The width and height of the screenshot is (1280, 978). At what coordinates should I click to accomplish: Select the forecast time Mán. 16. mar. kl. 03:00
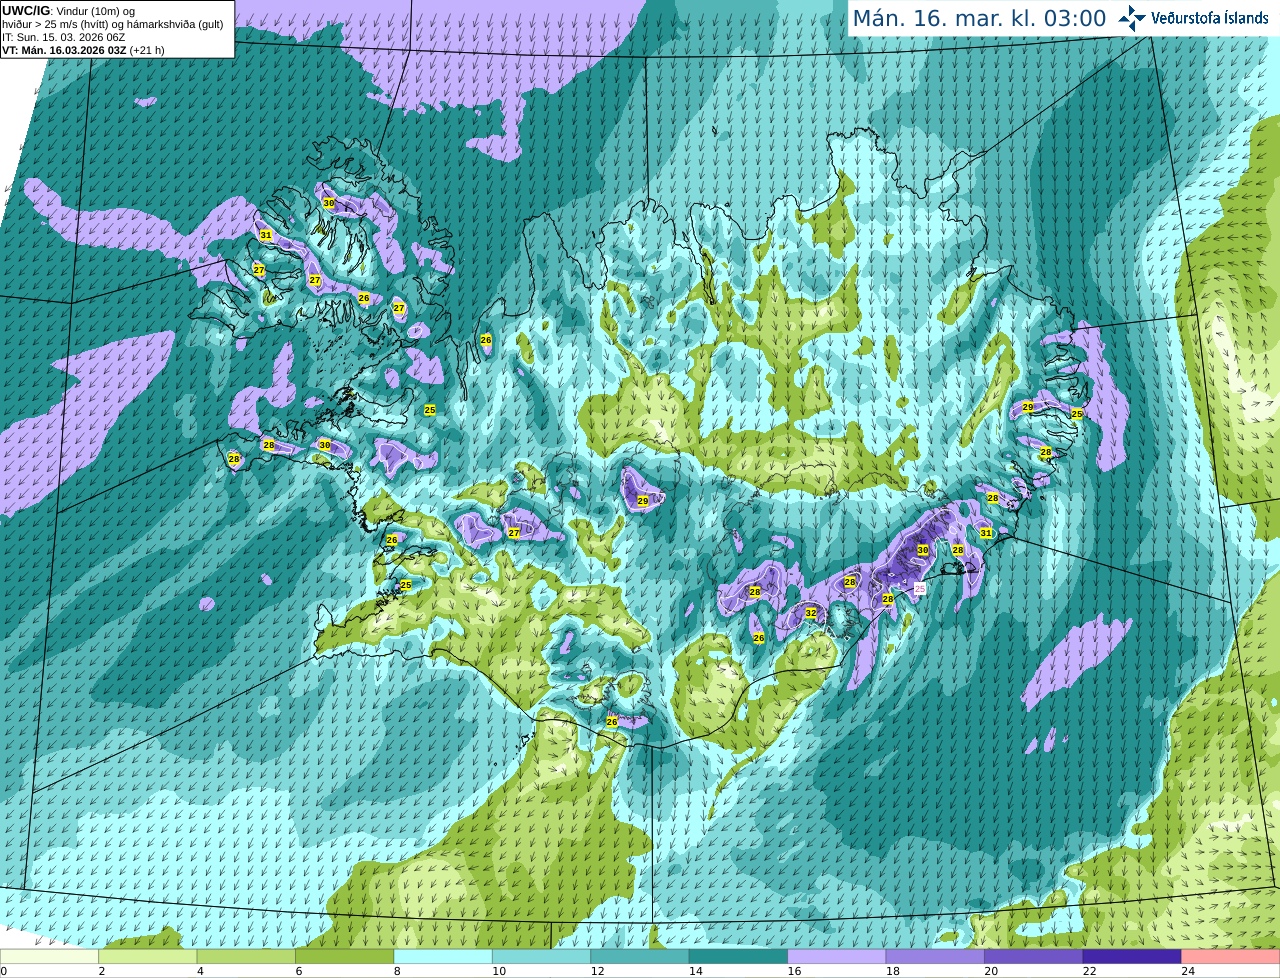(x=979, y=18)
